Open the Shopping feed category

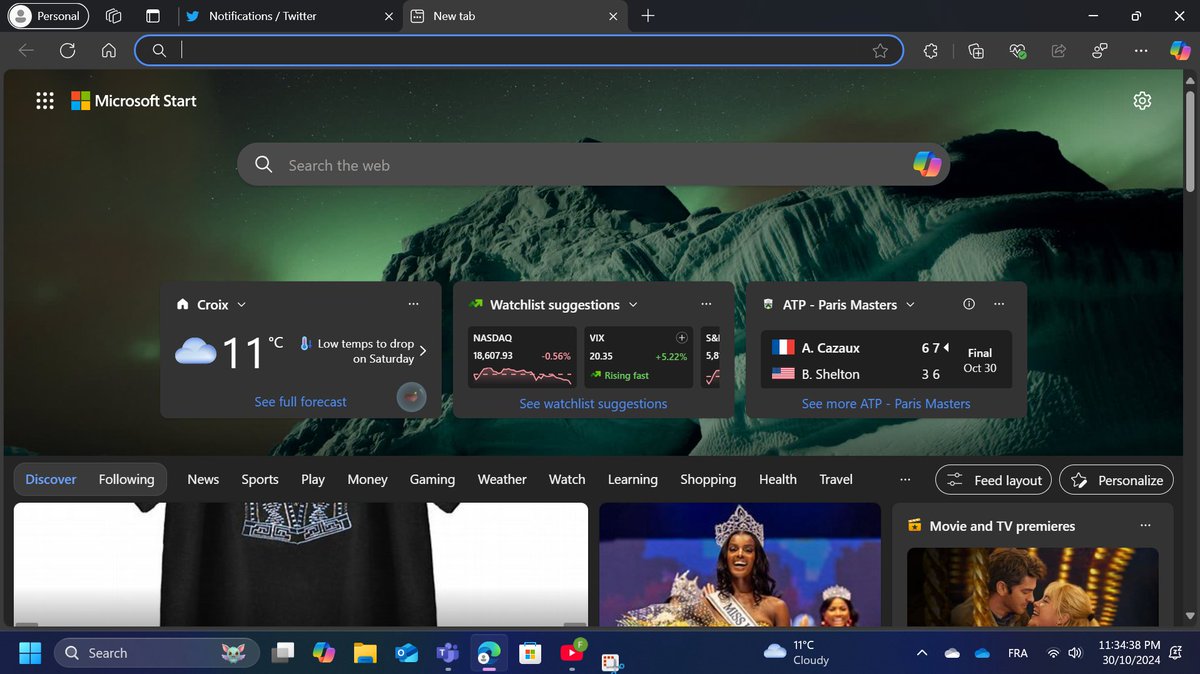[708, 480]
